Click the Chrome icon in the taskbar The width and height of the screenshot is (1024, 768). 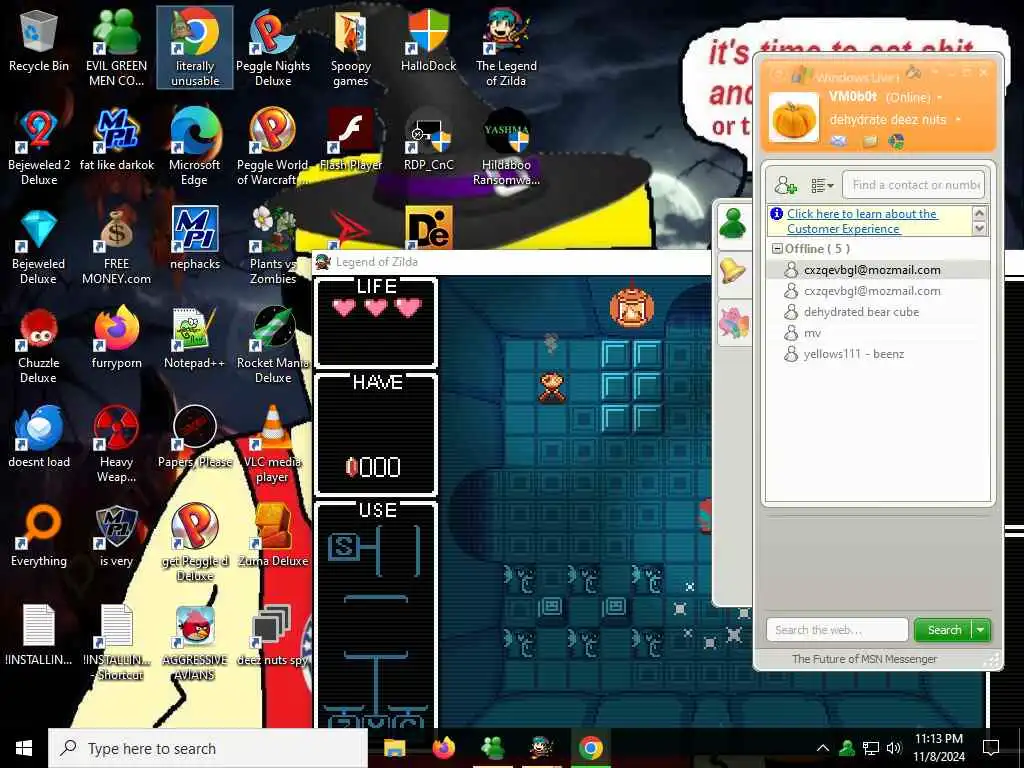590,748
